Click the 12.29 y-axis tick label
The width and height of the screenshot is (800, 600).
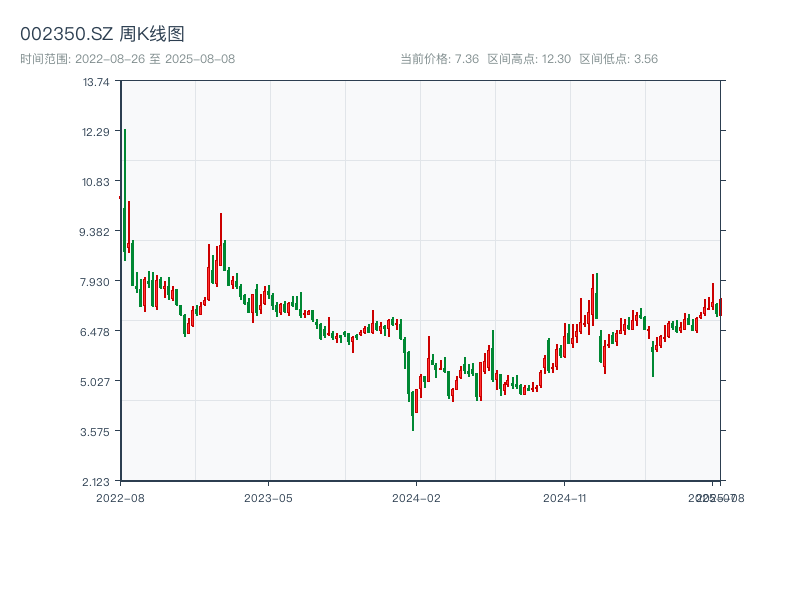(x=97, y=132)
